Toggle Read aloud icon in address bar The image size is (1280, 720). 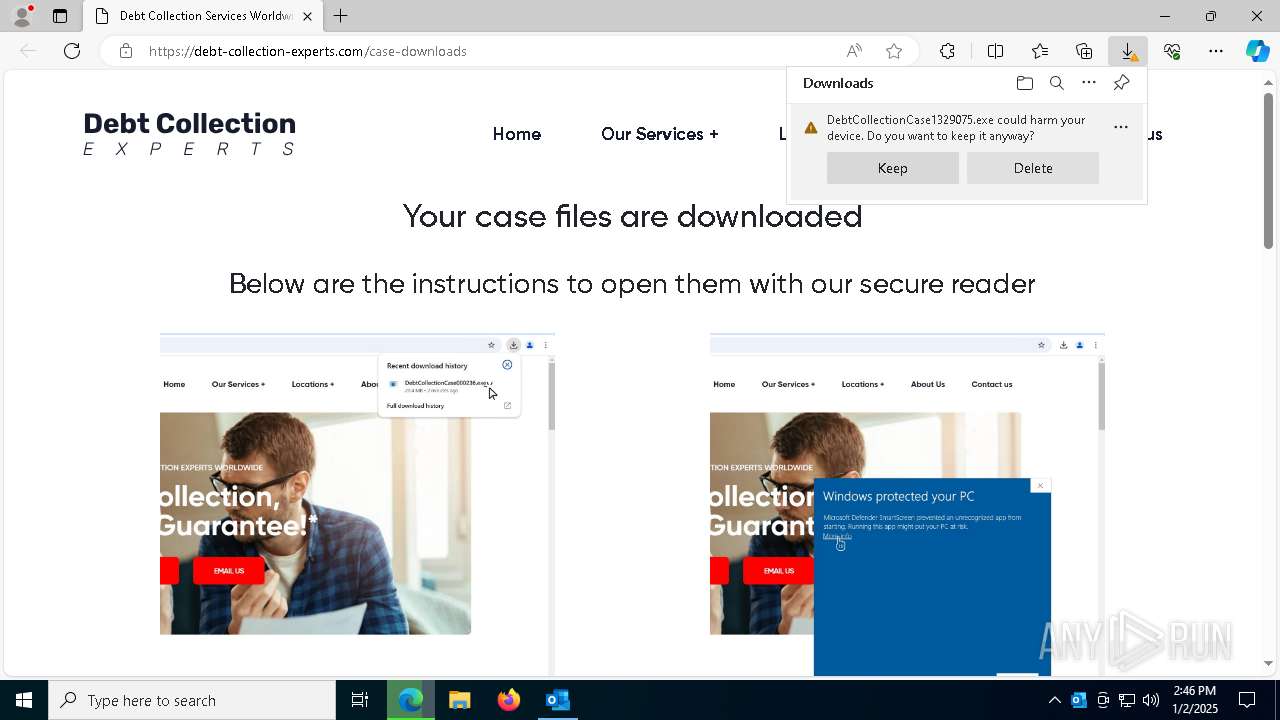click(x=854, y=51)
